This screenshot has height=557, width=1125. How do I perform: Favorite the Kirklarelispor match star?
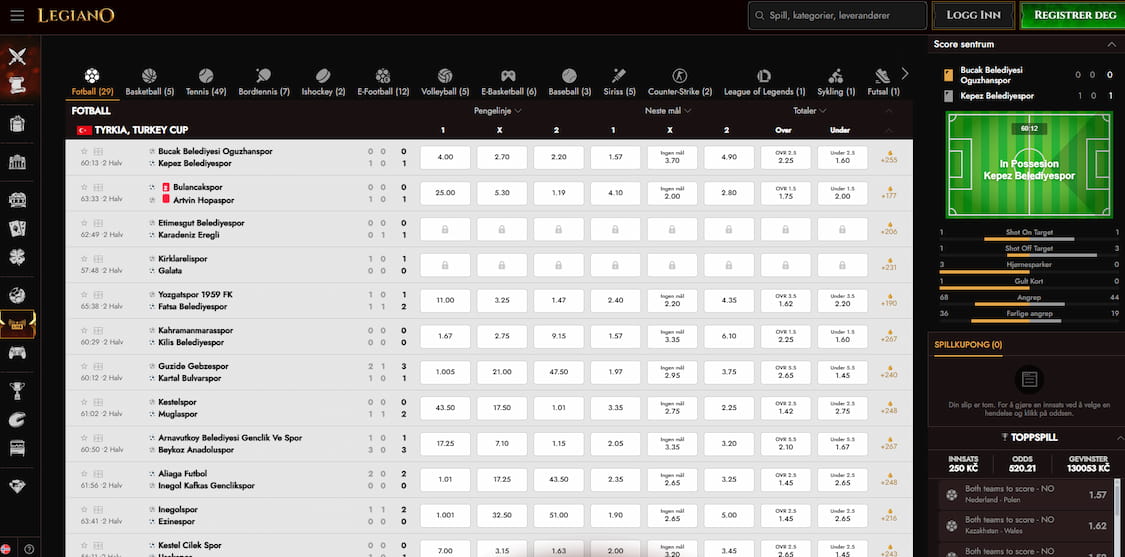tap(84, 258)
